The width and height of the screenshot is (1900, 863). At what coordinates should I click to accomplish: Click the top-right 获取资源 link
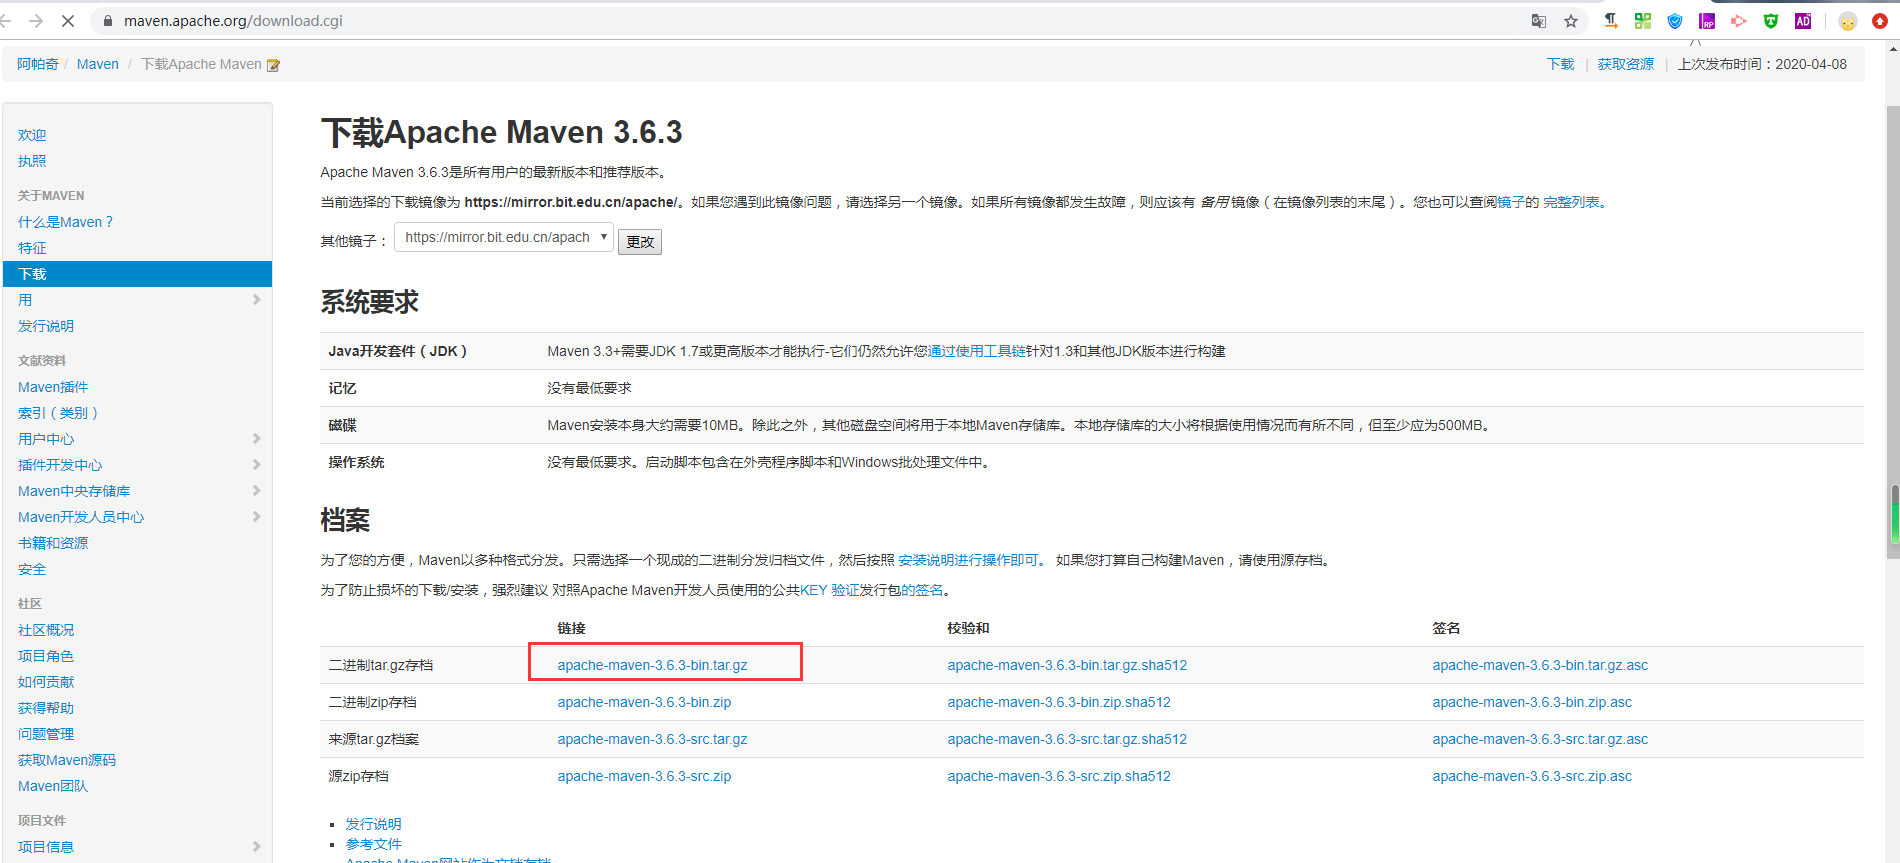(1626, 64)
